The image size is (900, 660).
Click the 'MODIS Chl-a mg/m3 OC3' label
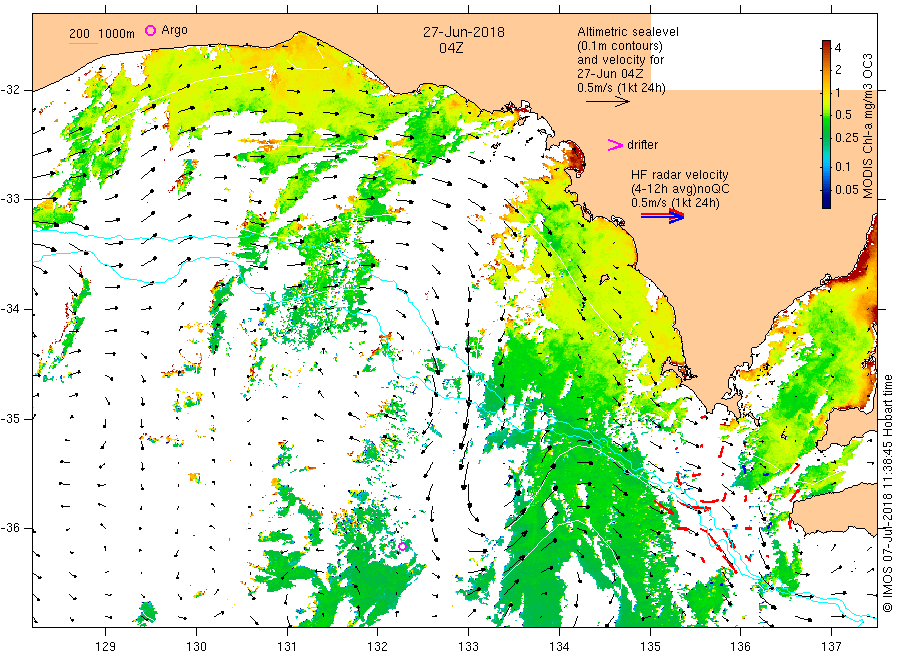[867, 126]
